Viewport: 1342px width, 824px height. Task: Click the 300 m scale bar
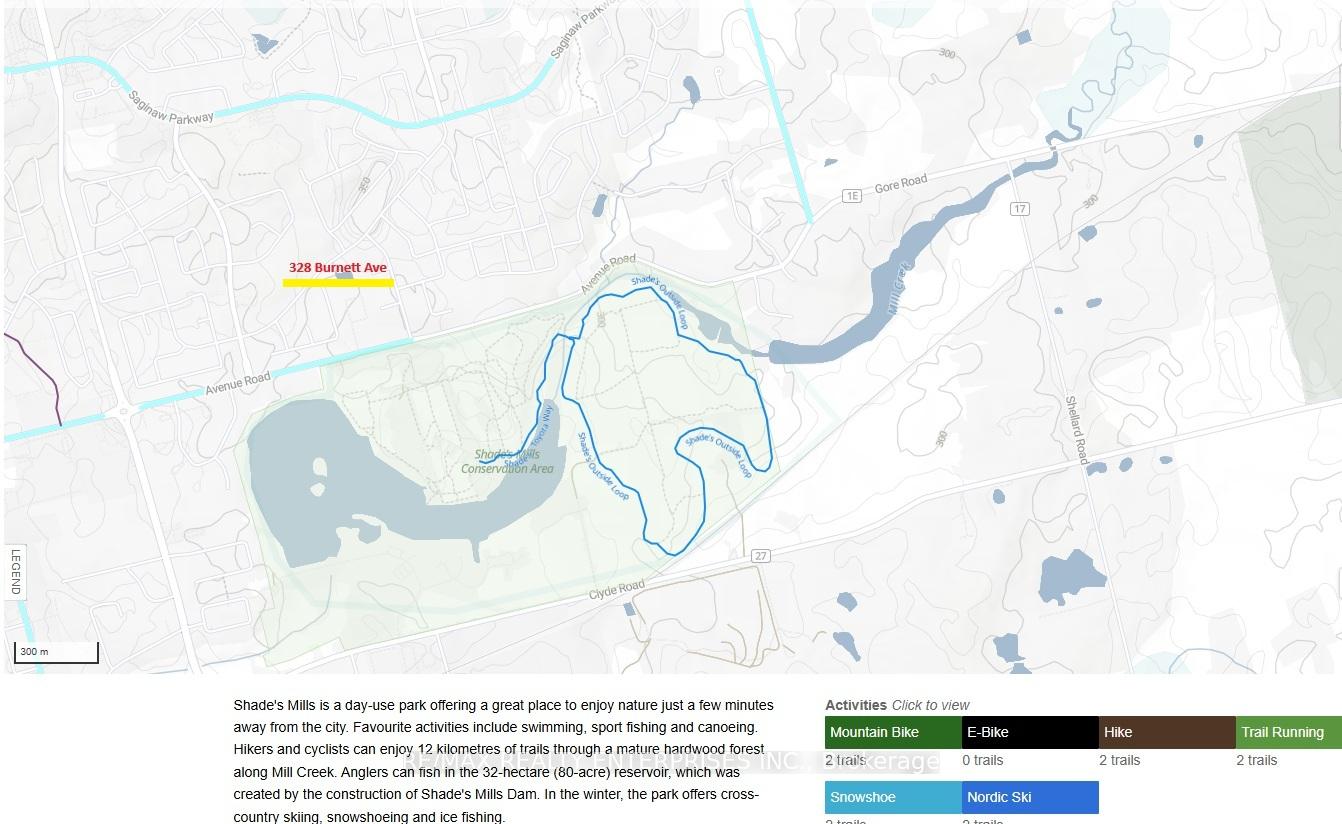tap(56, 652)
